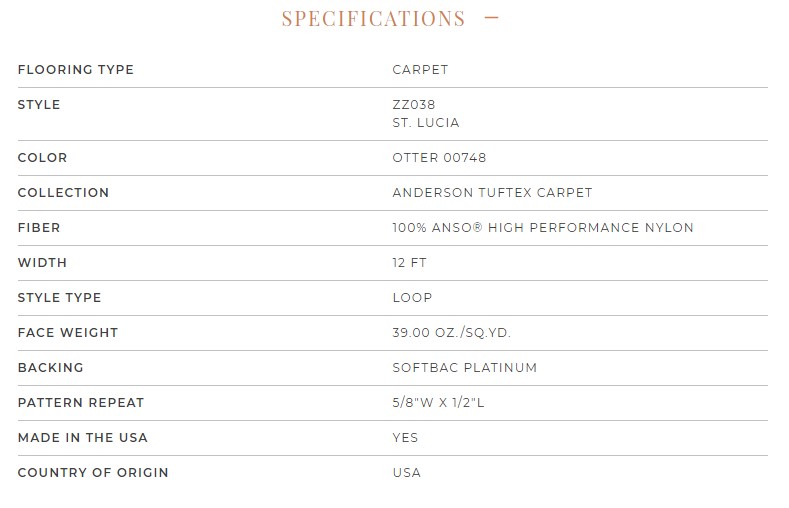Select the OTTER 00748 color value
789x508 pixels.
pyautogui.click(x=439, y=157)
